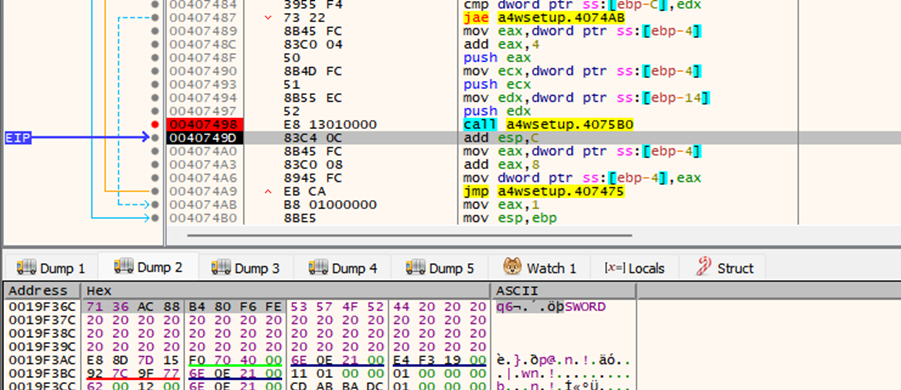The width and height of the screenshot is (901, 390).
Task: Switch to Dump 4 tab
Action: click(343, 268)
